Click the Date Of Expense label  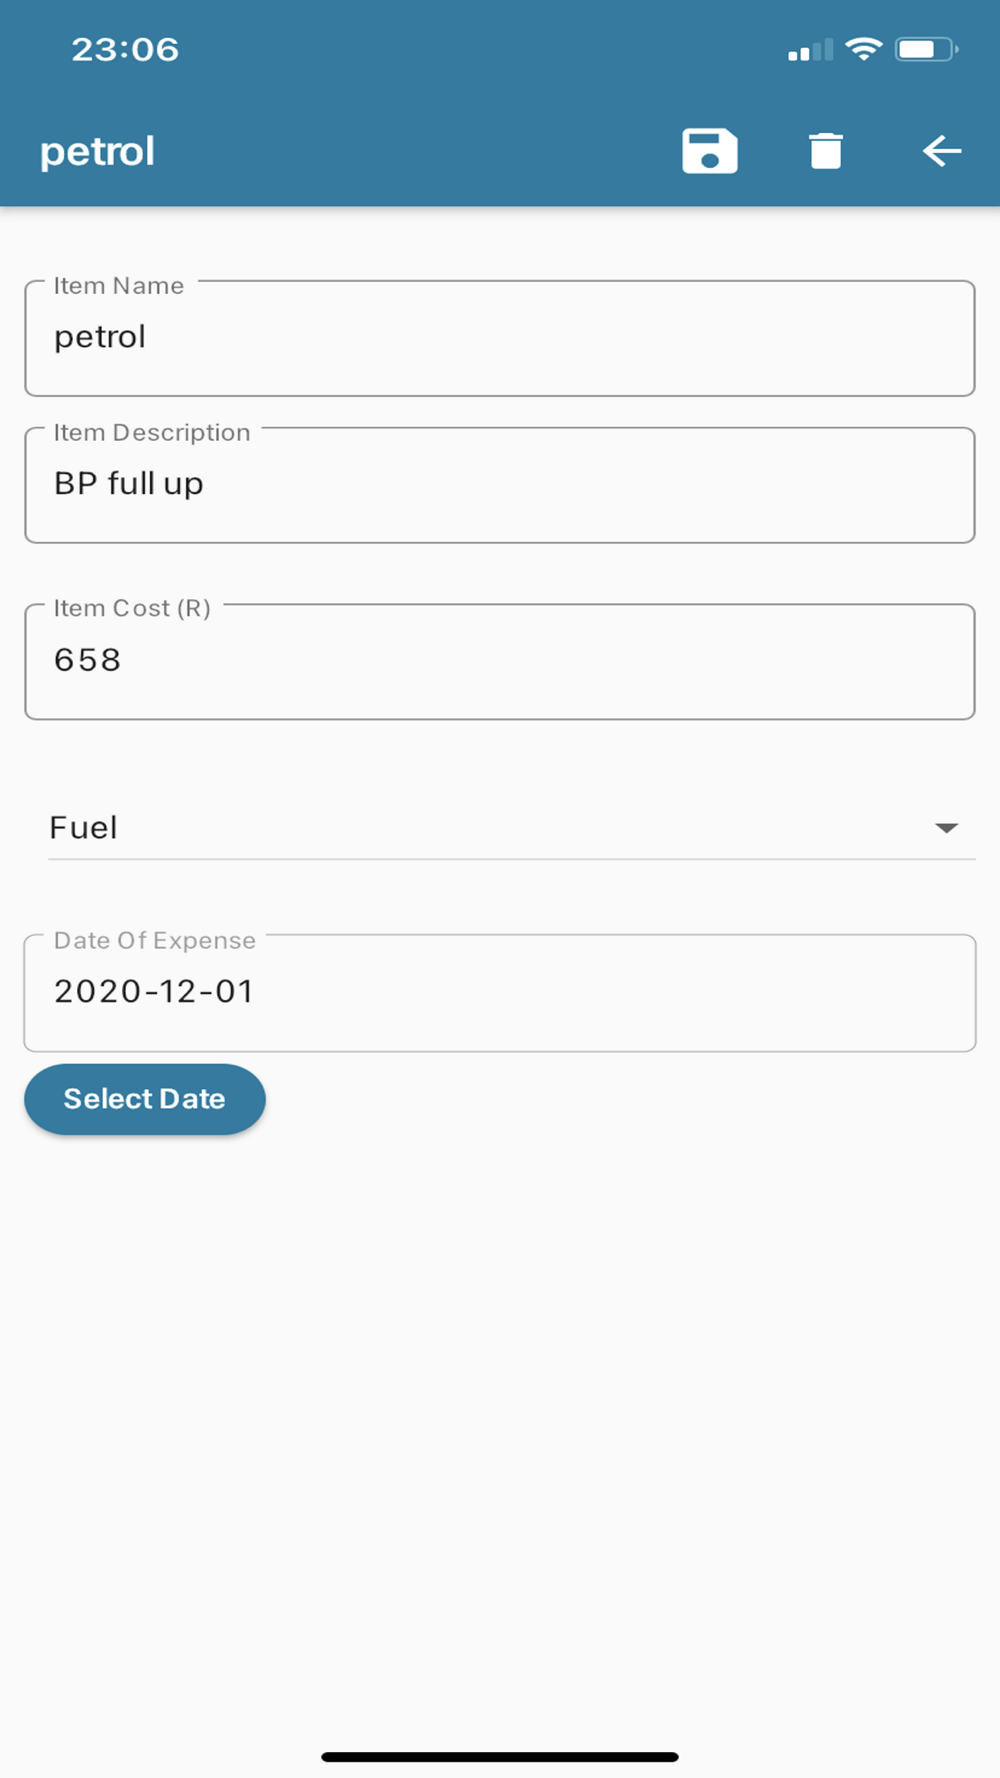tap(155, 941)
